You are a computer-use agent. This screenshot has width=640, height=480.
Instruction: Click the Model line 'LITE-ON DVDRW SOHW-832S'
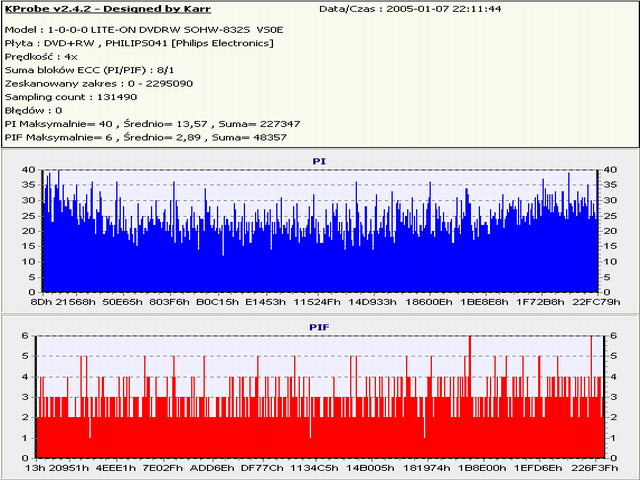point(144,30)
